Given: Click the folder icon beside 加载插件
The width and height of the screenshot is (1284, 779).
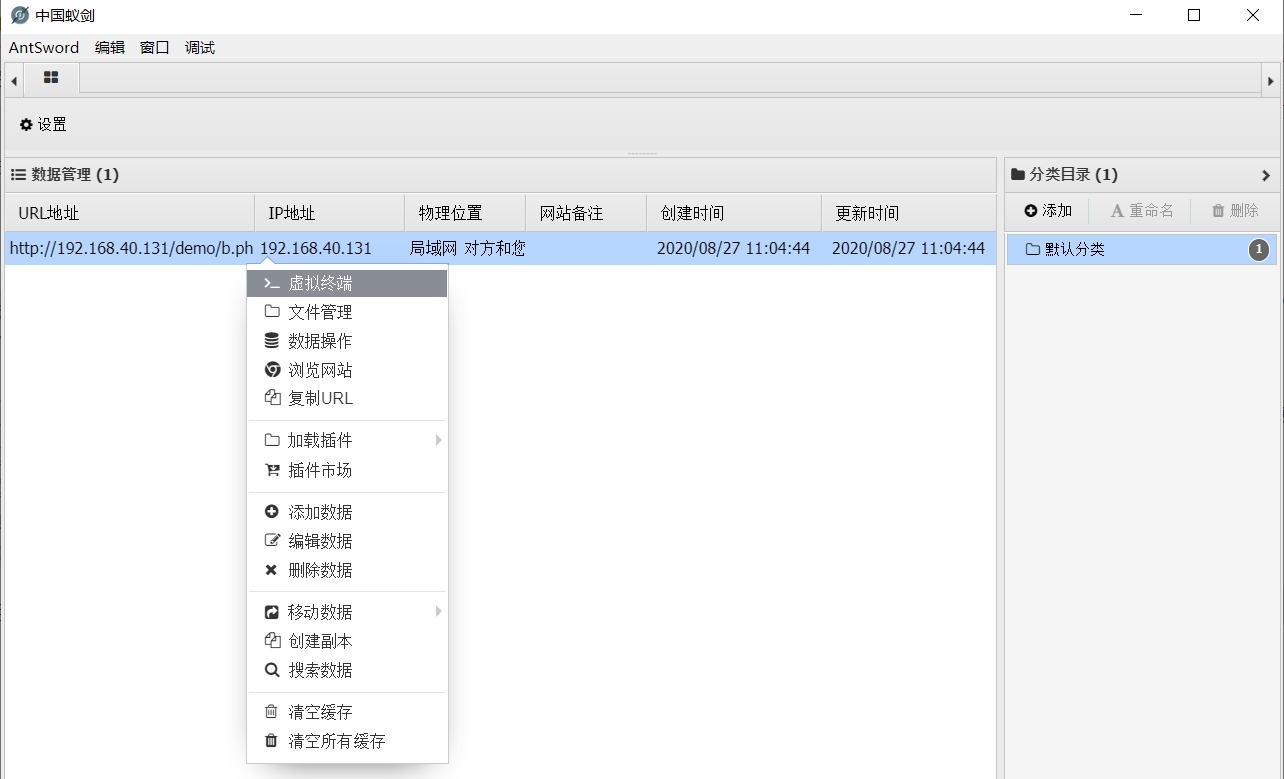Looking at the screenshot, I should (272, 441).
